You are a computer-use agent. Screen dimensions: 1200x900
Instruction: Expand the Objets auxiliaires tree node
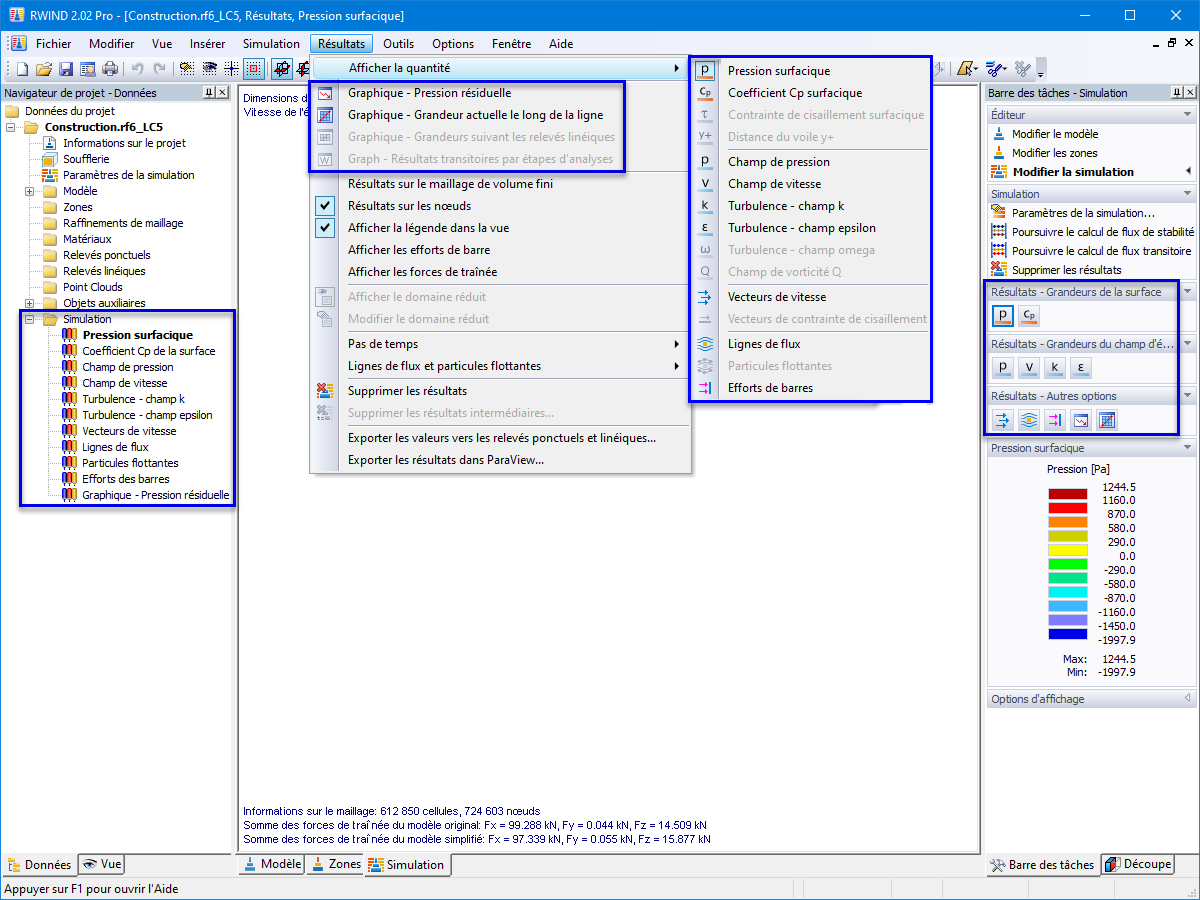point(30,303)
